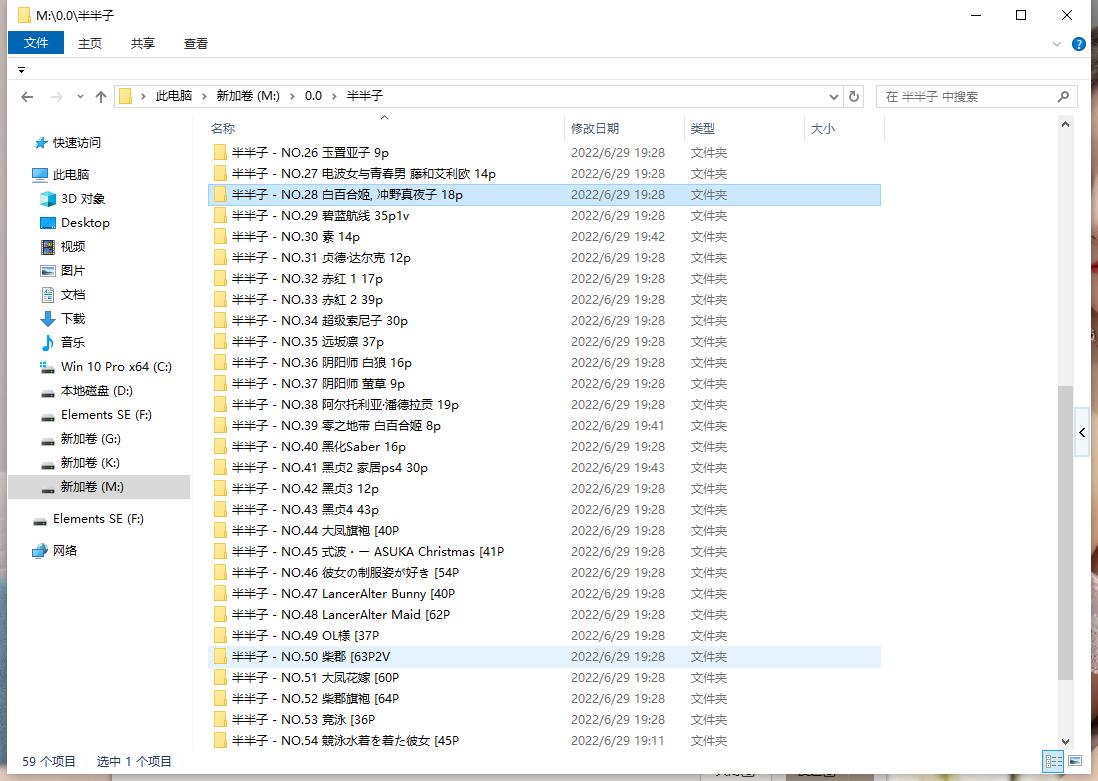Open the Help question mark icon

coord(1078,44)
